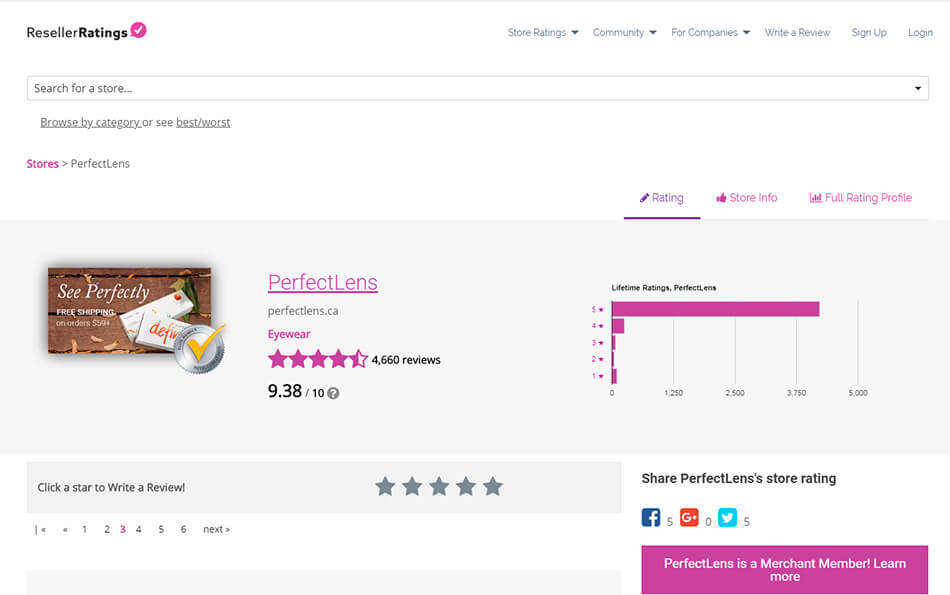Click the pink checkmark badge in logo
Image resolution: width=950 pixels, height=595 pixels.
(x=139, y=30)
